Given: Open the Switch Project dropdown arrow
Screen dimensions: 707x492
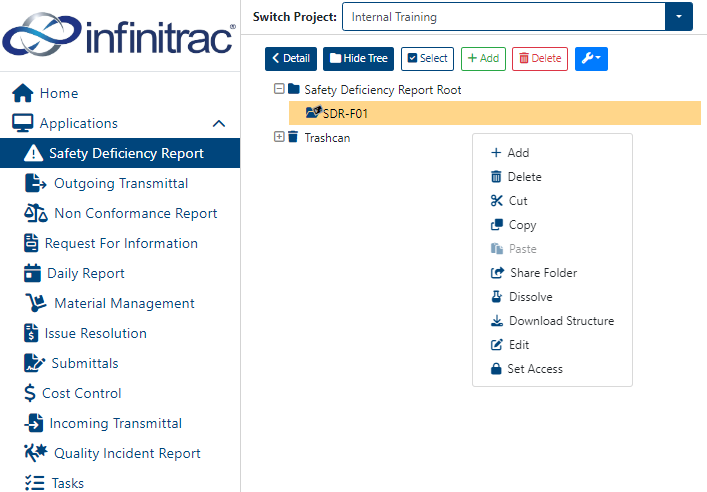Looking at the screenshot, I should (x=679, y=17).
